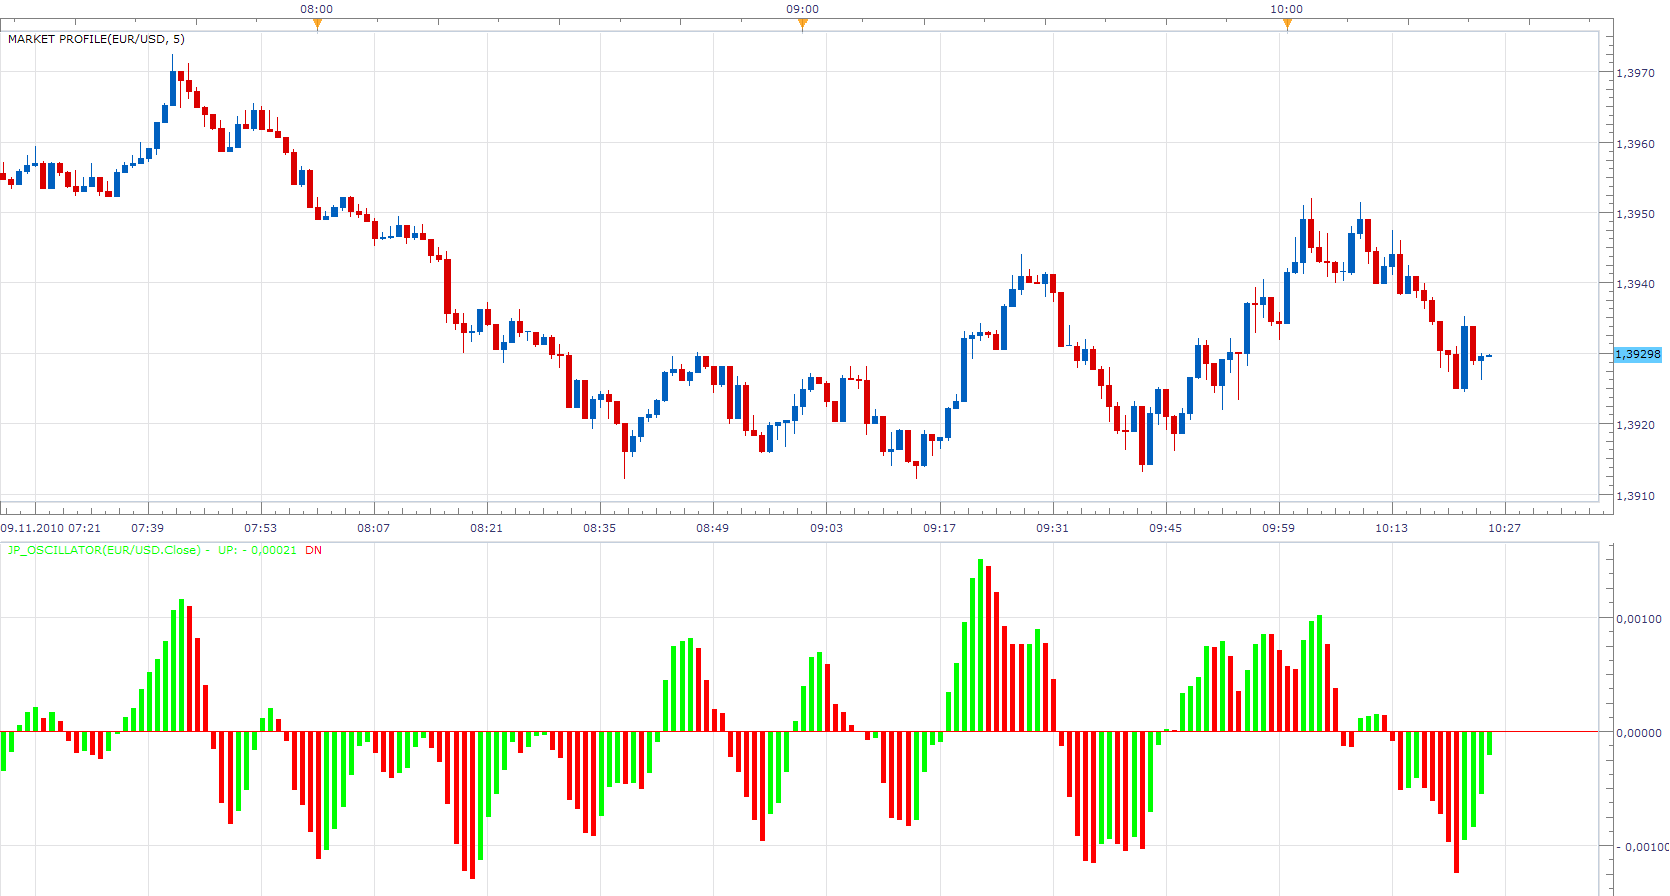Click the 10:00 label on top ruler
Image resolution: width=1670 pixels, height=896 pixels.
1287,9
